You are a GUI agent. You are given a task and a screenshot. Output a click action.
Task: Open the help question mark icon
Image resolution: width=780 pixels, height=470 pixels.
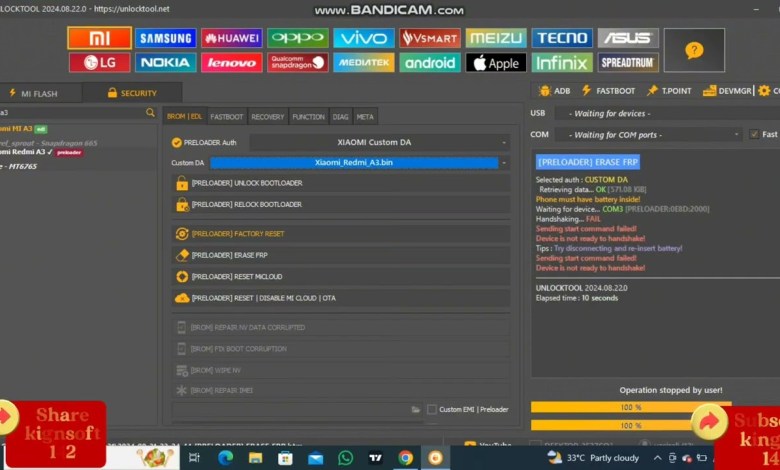694,50
